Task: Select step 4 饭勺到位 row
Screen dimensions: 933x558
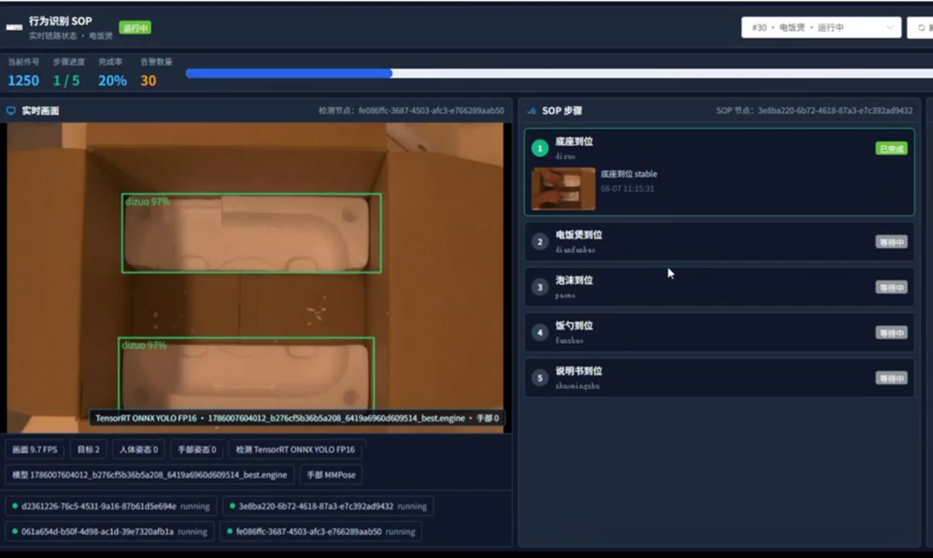Action: coord(719,332)
